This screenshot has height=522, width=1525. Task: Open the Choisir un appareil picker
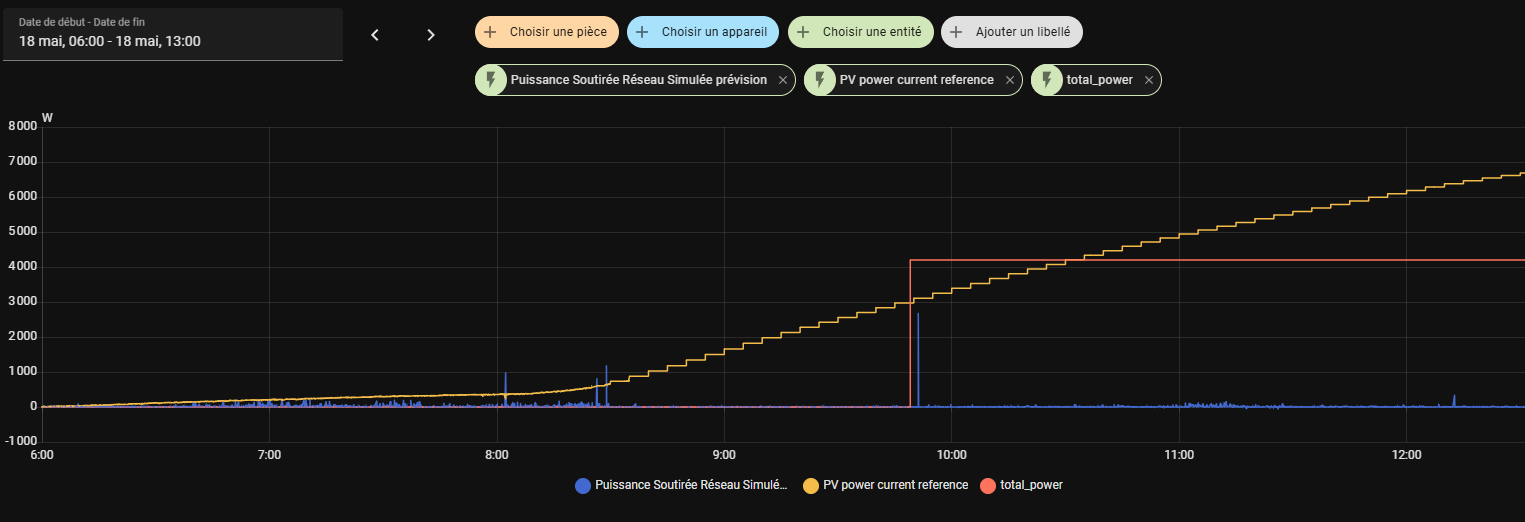coord(703,32)
